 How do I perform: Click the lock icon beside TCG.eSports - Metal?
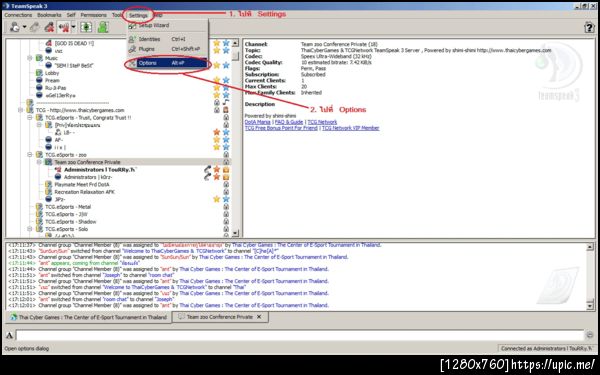[226, 207]
